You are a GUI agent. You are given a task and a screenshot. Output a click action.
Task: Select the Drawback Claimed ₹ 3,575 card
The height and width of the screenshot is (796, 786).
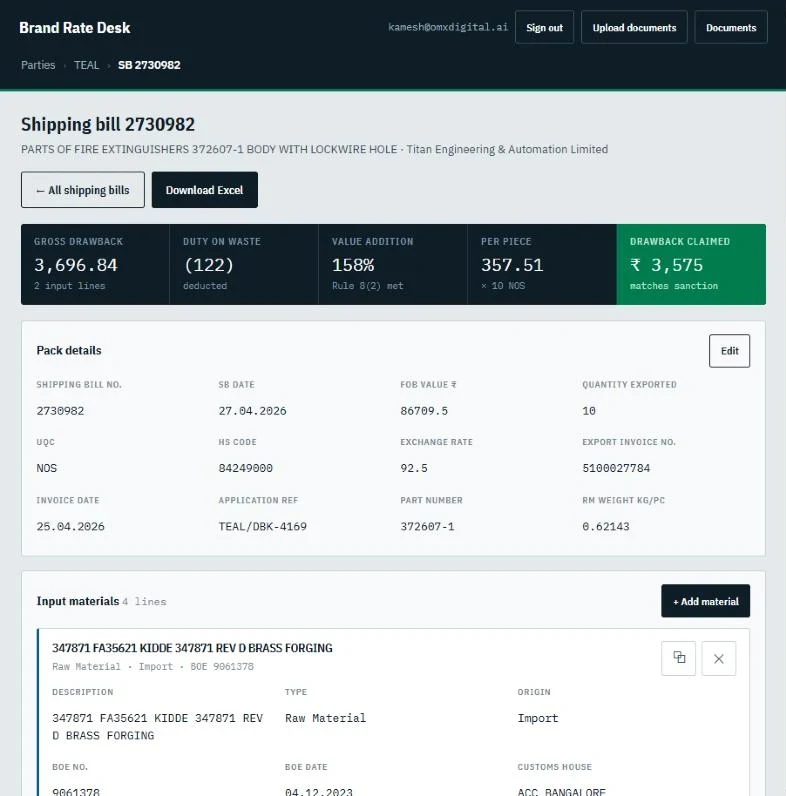click(691, 264)
